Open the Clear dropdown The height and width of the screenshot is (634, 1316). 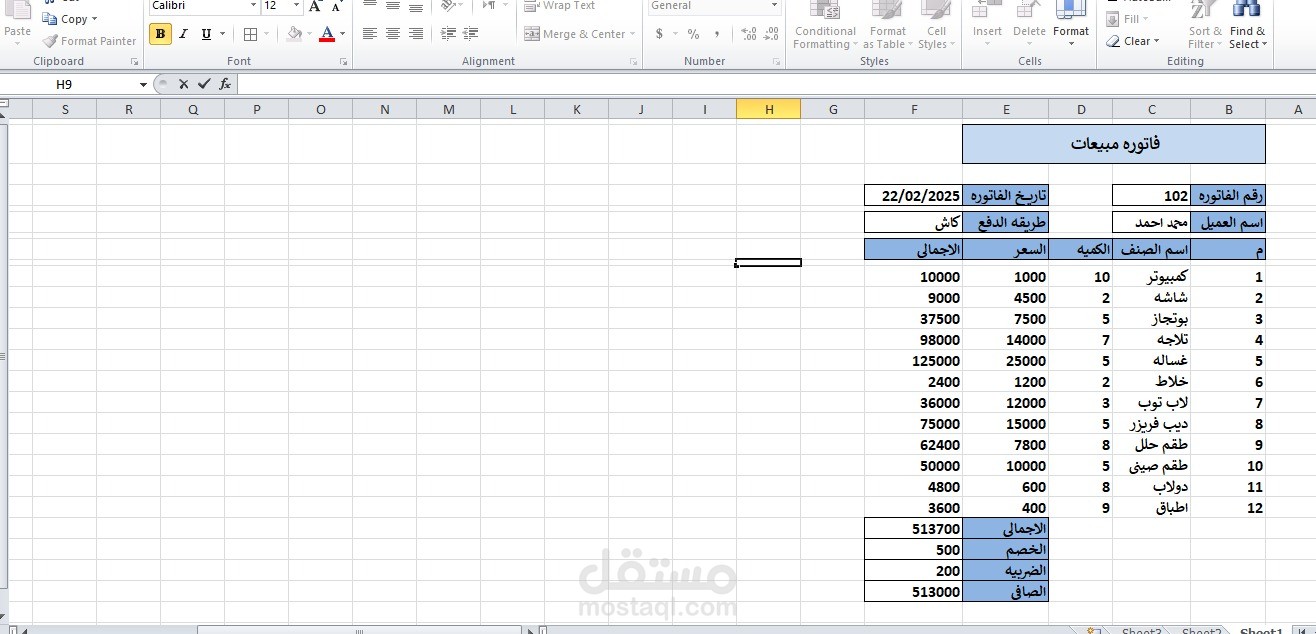click(x=1134, y=41)
